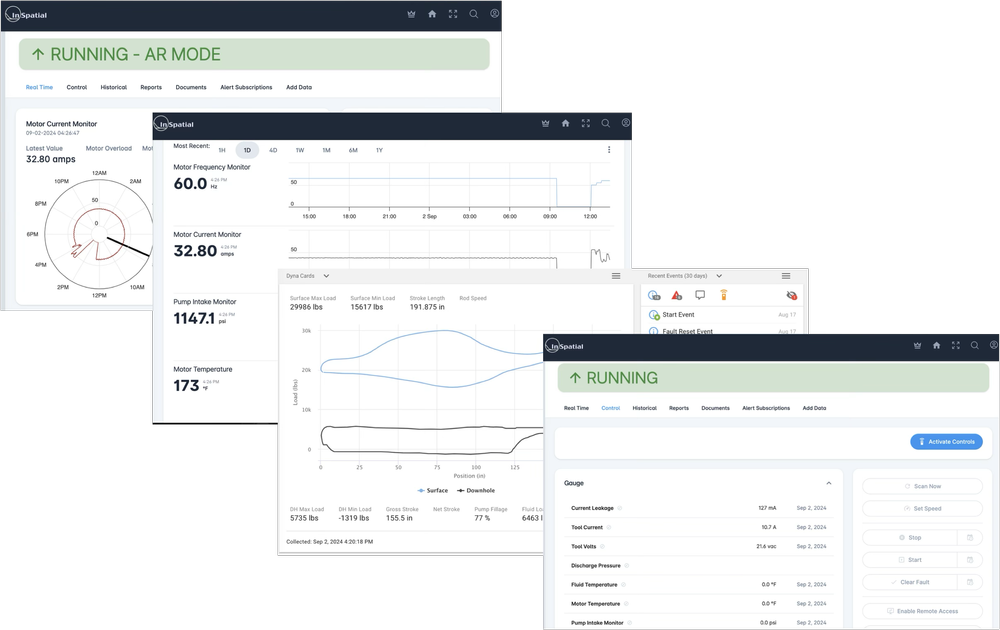Select the 4D most recent time range
This screenshot has width=1000, height=630.
273,150
